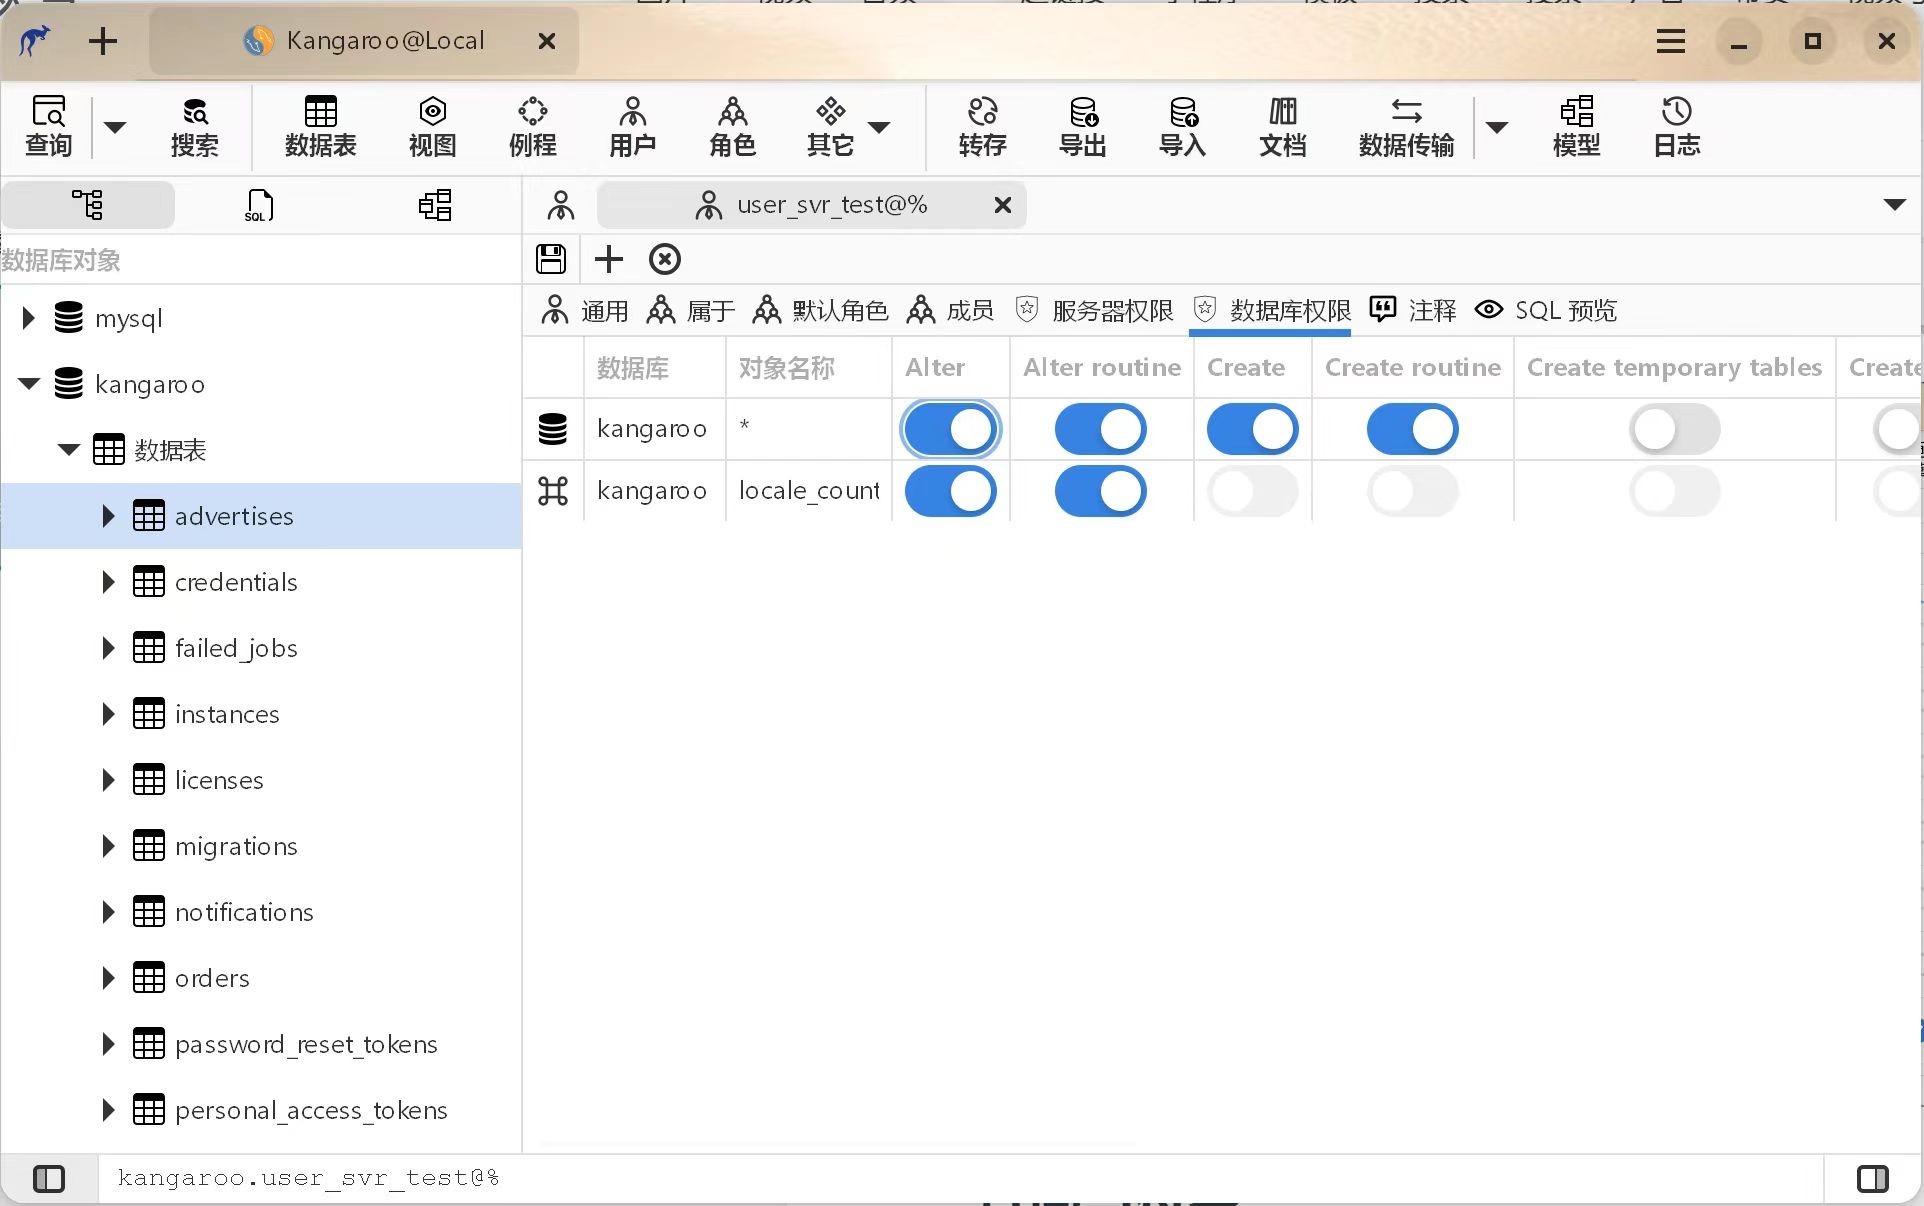Viewport: 1924px width, 1206px height.
Task: Collapse the 数据表 tables node
Action: 68,450
